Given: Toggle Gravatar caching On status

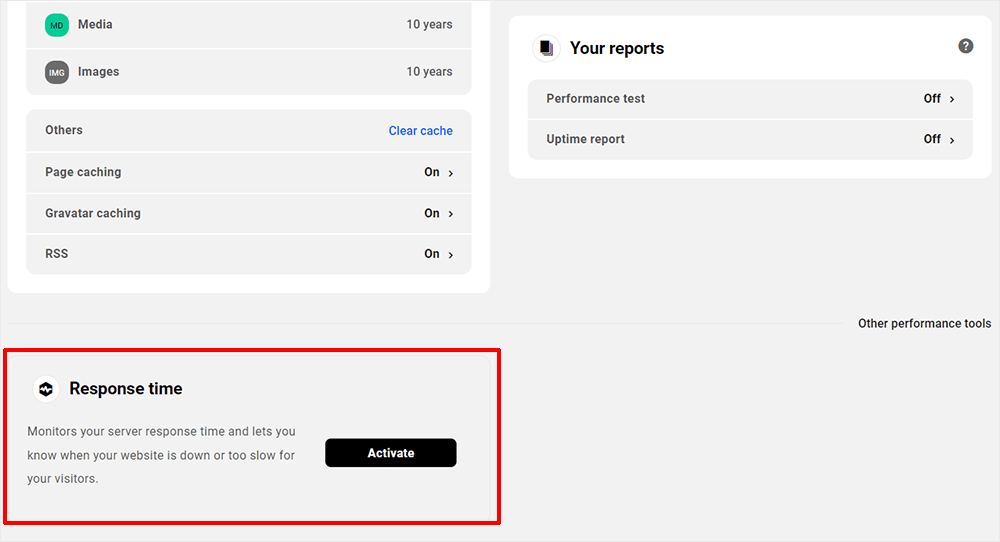Looking at the screenshot, I should point(432,213).
